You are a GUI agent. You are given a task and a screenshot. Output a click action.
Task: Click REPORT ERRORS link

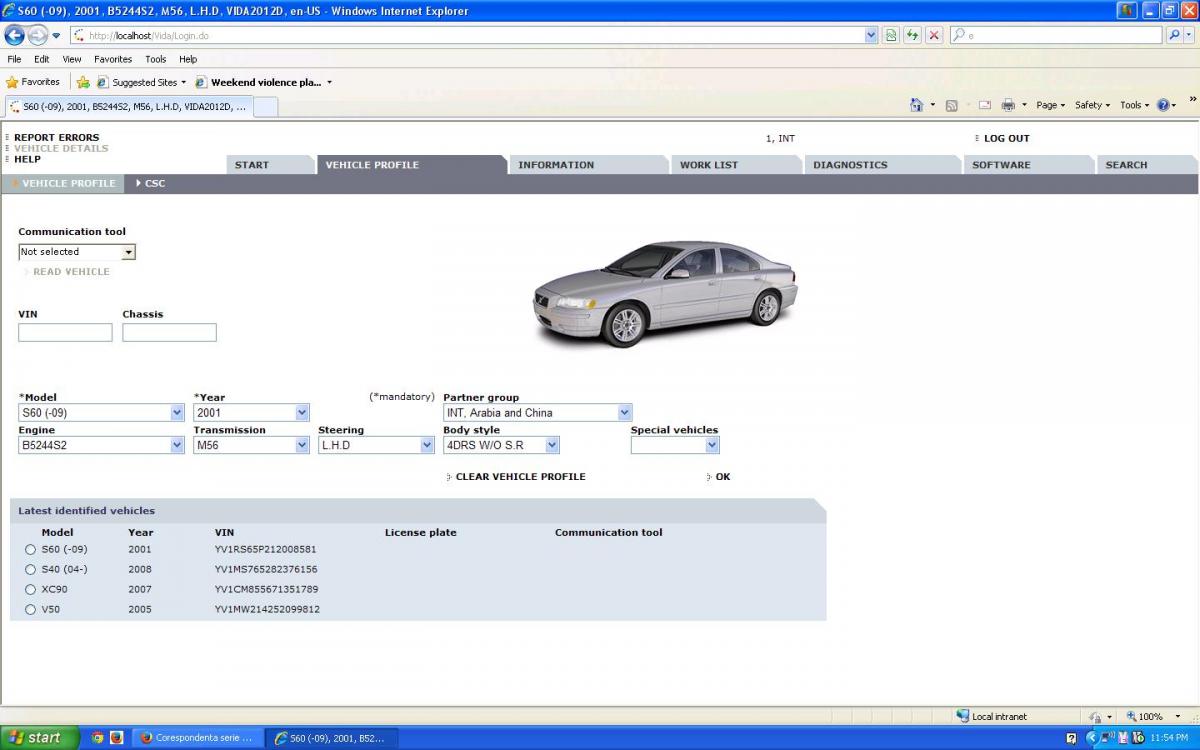[x=57, y=138]
